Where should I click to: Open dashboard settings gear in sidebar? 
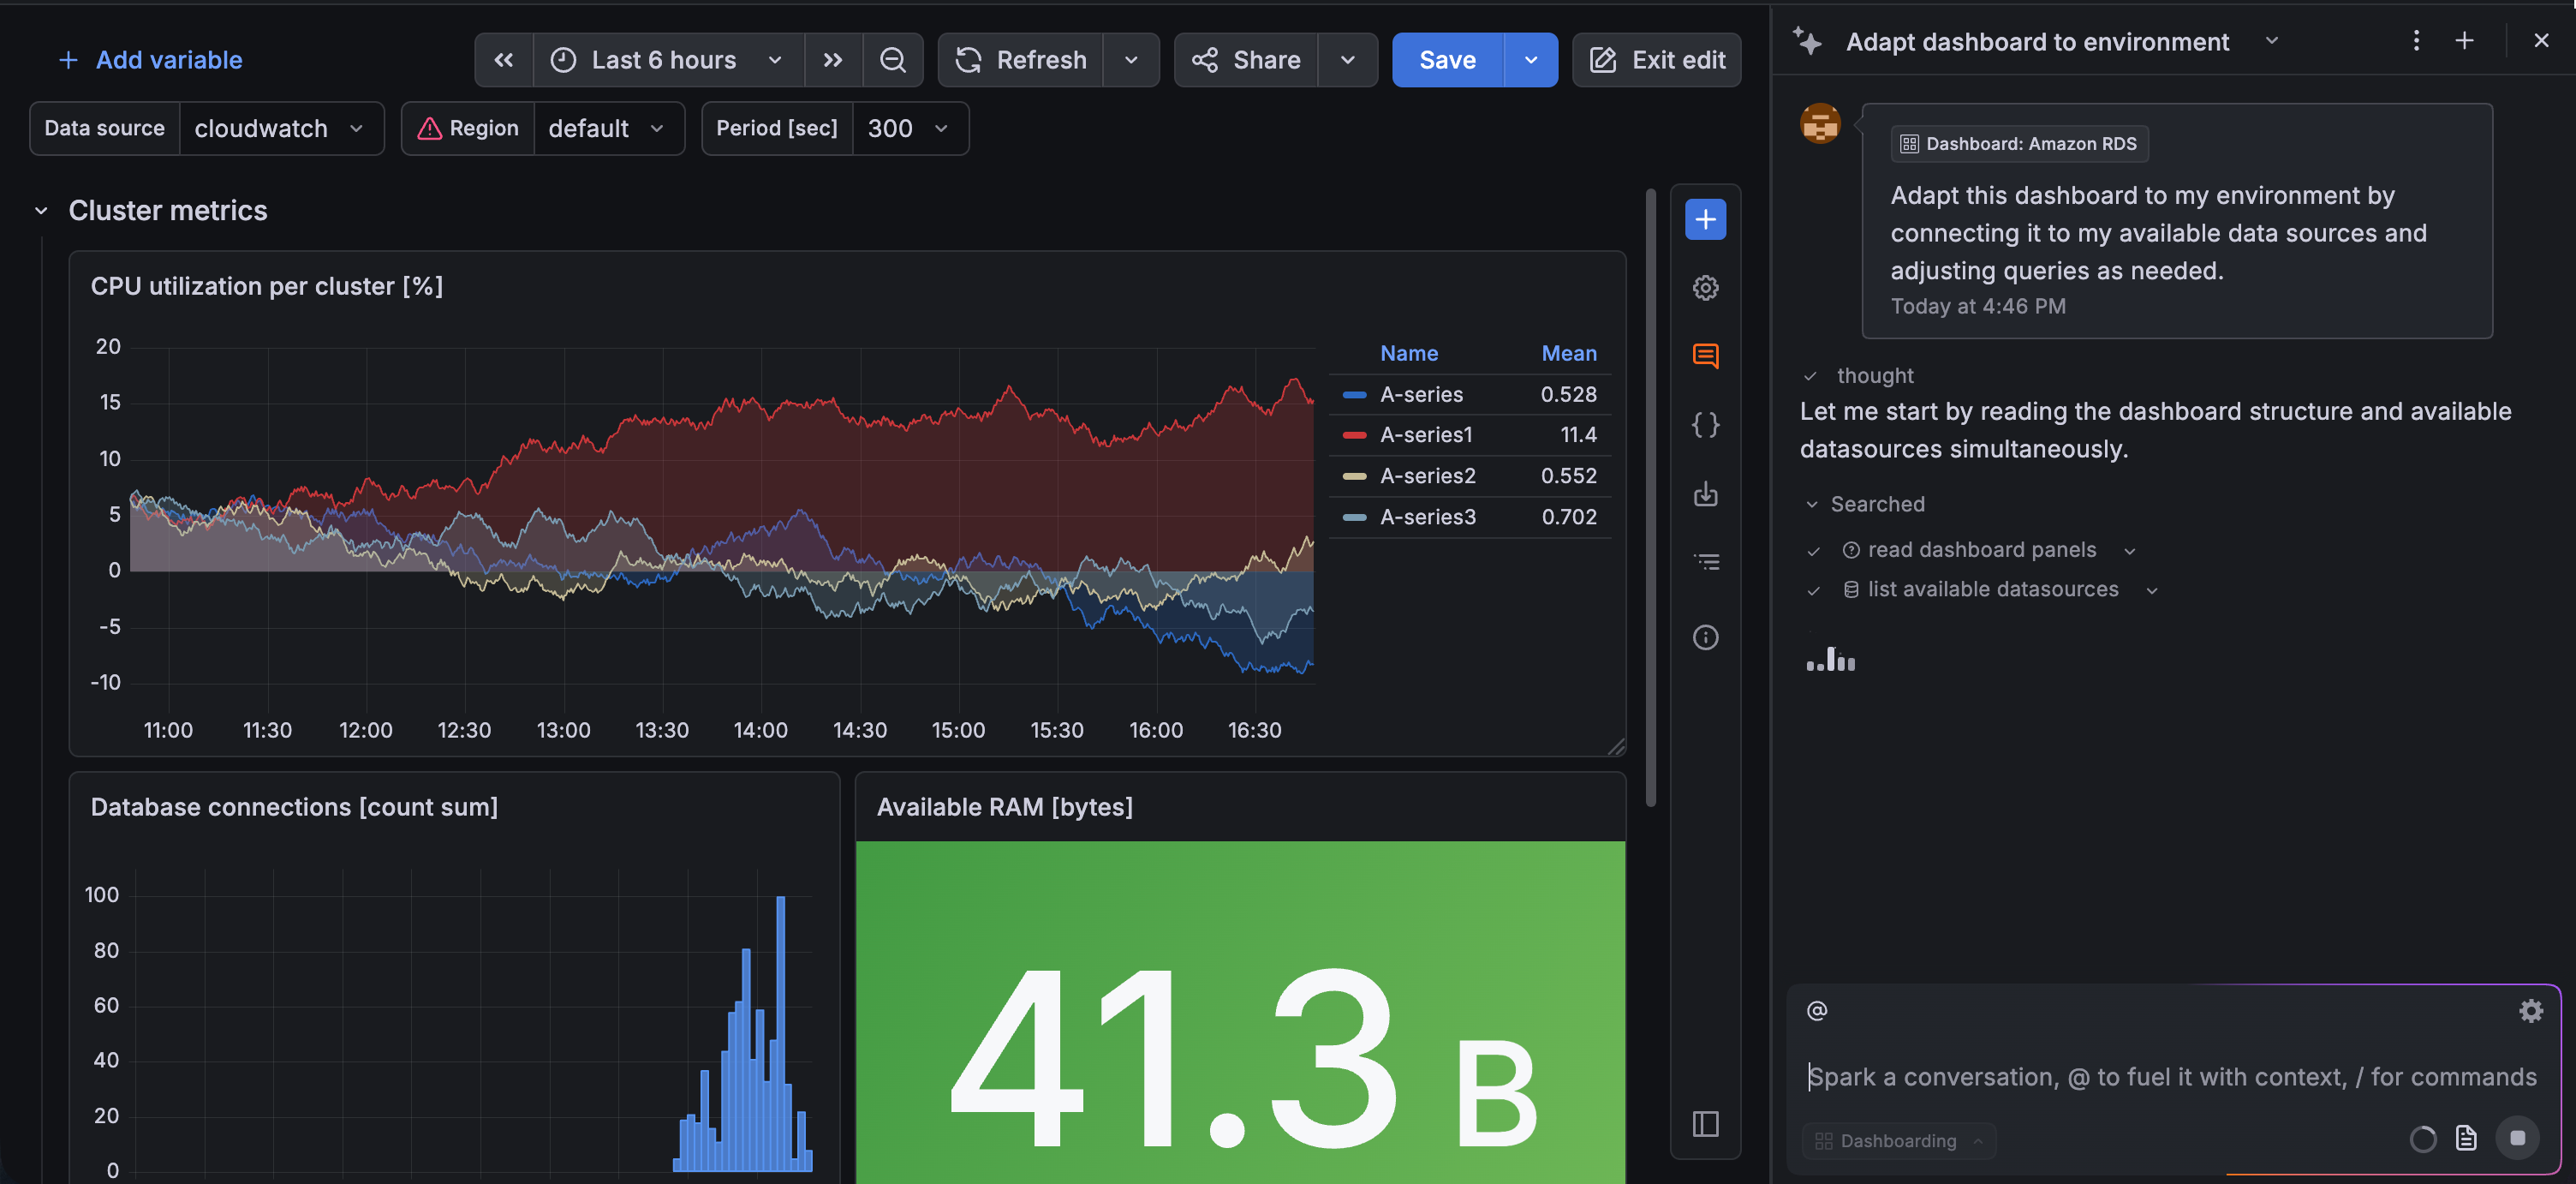(1705, 288)
